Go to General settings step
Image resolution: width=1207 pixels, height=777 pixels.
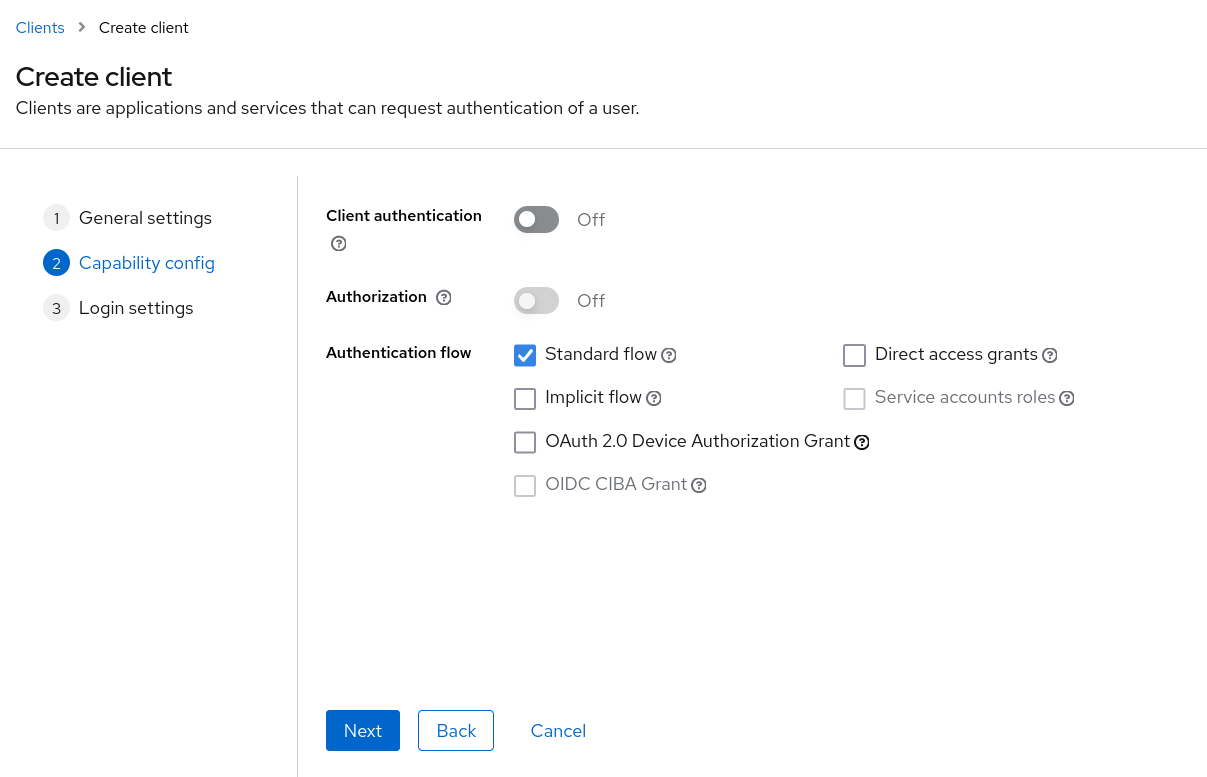tap(145, 218)
